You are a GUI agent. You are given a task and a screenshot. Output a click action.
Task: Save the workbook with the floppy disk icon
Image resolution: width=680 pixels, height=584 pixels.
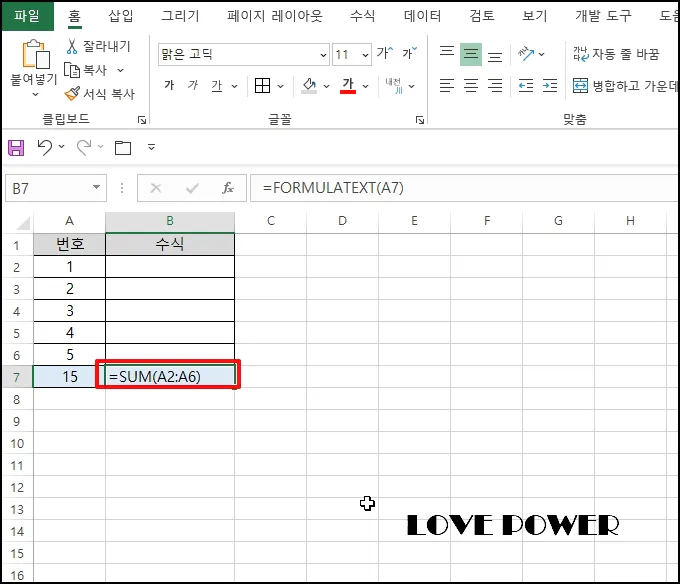tap(16, 148)
